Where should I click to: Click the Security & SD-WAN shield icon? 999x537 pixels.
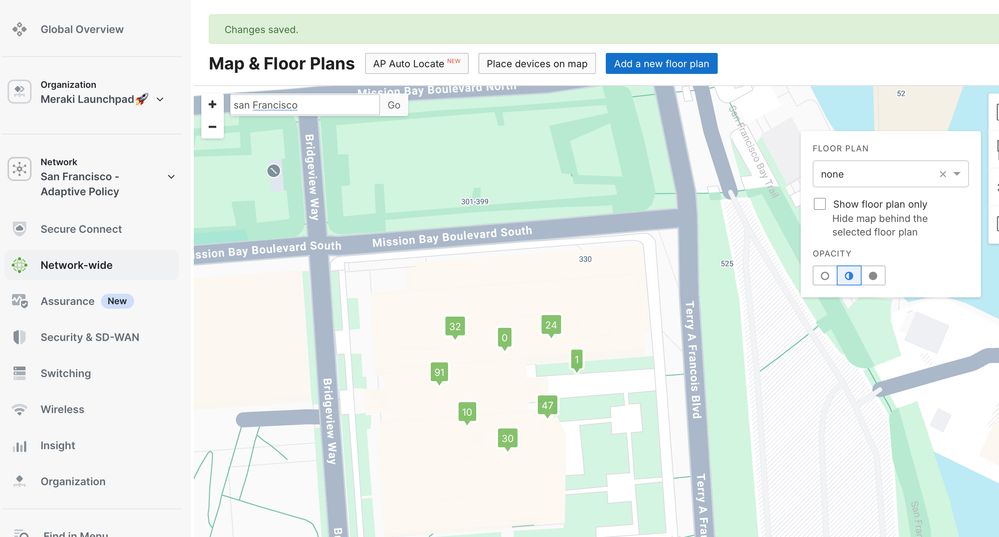point(19,337)
